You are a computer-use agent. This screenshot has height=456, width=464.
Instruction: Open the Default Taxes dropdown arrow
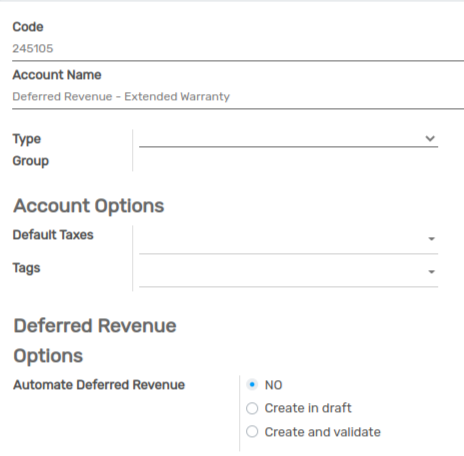pos(431,239)
